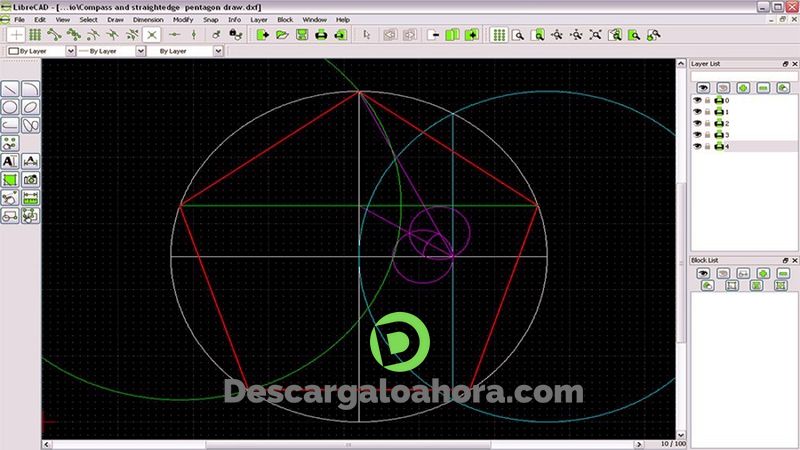Click the Copy toolbar icon
The height and width of the screenshot is (450, 800).
pos(452,35)
